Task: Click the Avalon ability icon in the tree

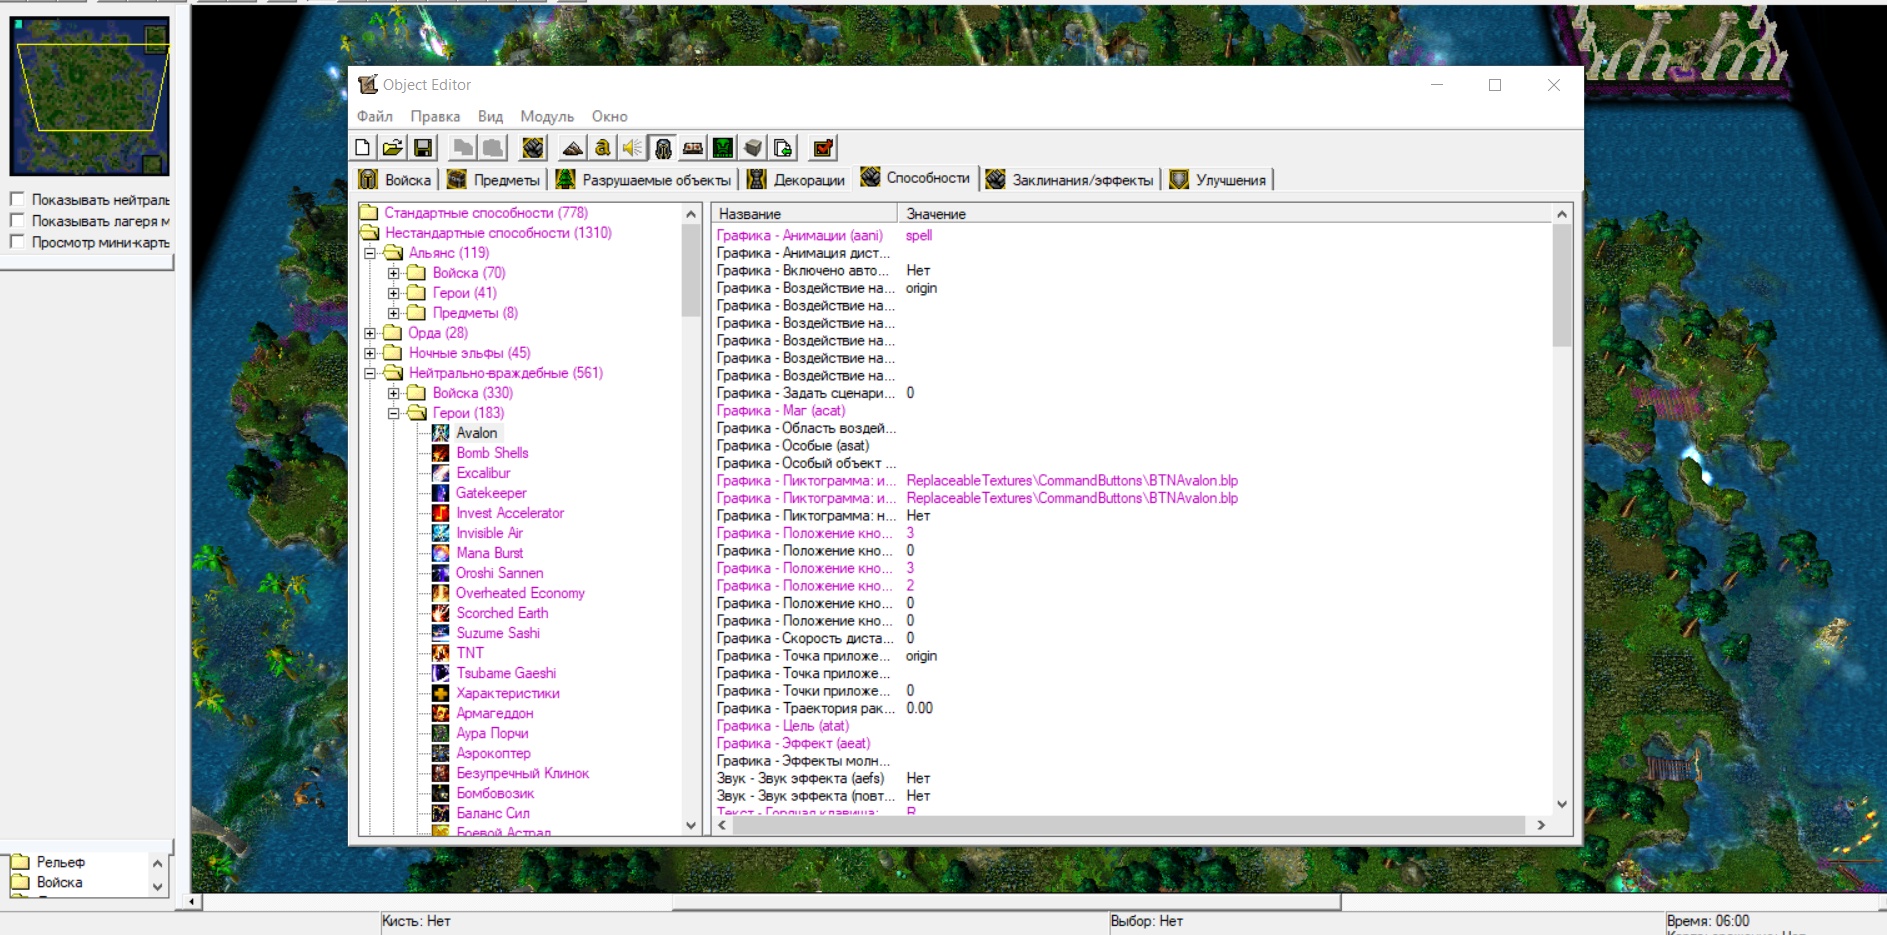Action: click(440, 433)
